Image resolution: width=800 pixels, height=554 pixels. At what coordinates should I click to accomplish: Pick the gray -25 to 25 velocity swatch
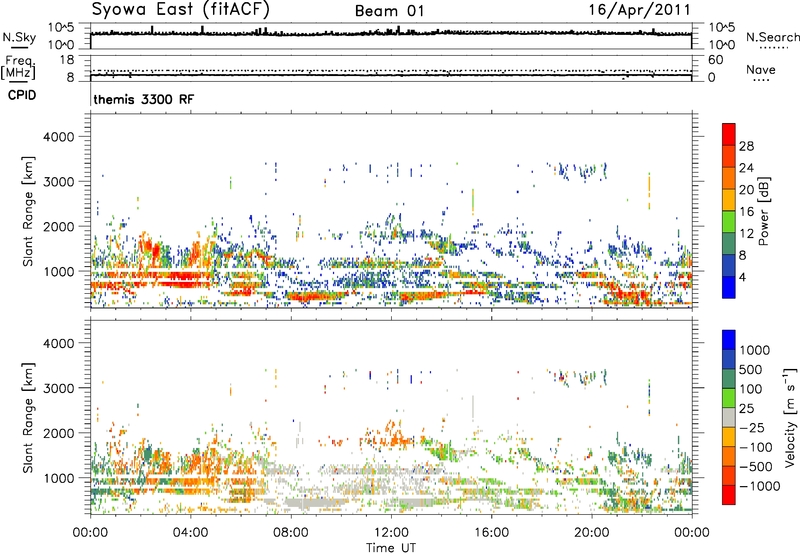click(729, 418)
